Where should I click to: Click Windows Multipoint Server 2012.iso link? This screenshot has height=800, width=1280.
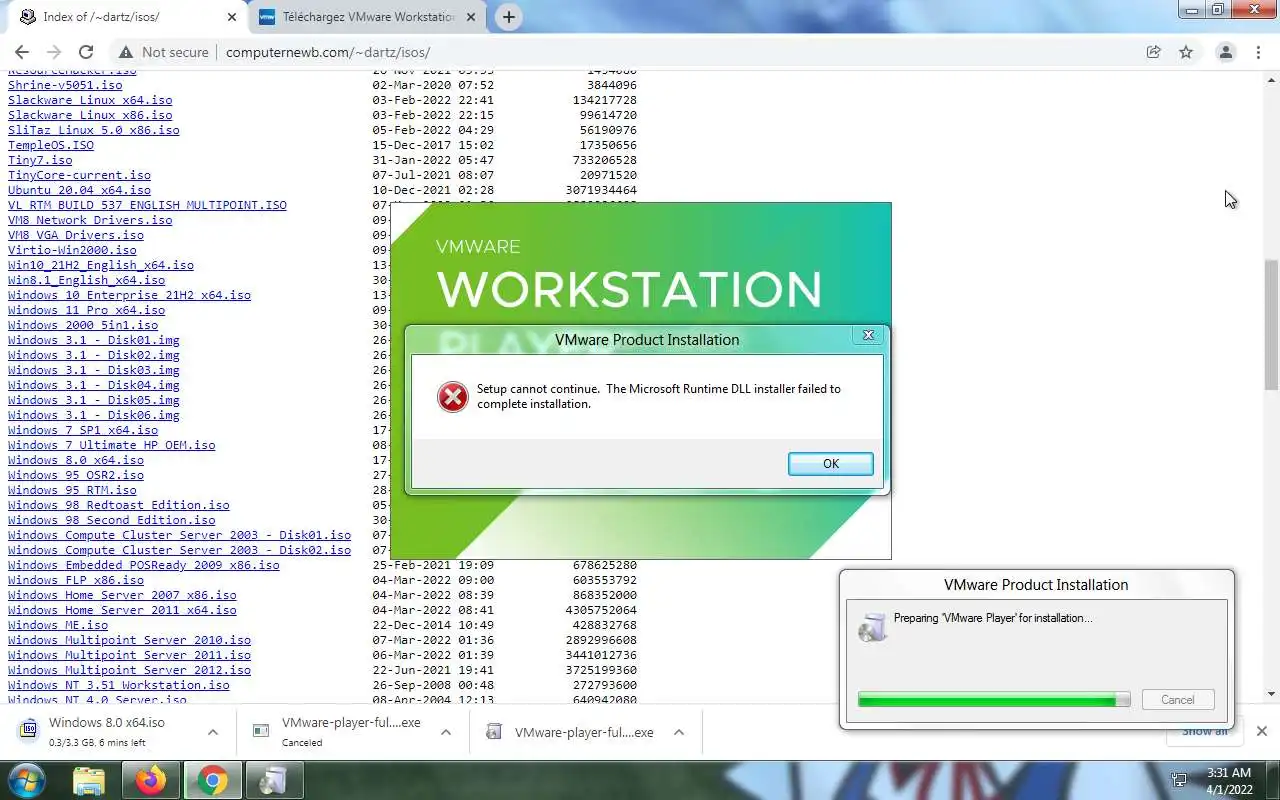pyautogui.click(x=129, y=670)
